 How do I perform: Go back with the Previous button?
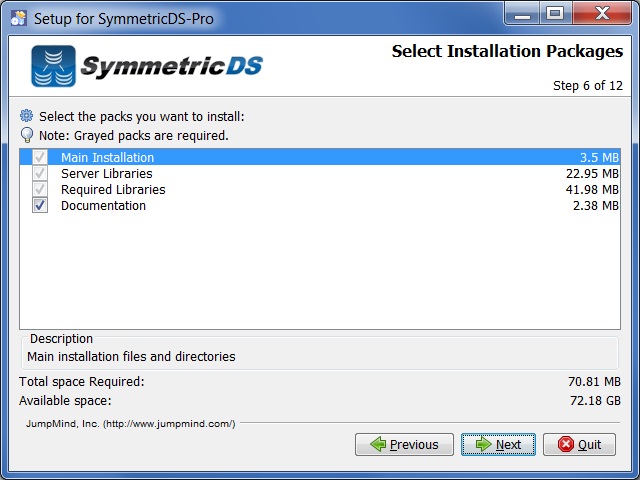coord(404,444)
